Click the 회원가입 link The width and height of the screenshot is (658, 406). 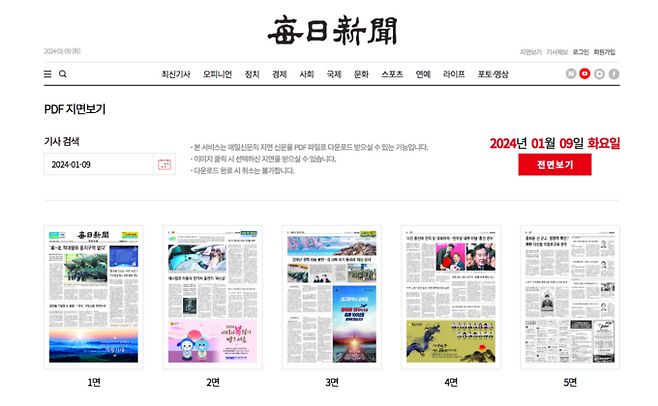pyautogui.click(x=605, y=51)
